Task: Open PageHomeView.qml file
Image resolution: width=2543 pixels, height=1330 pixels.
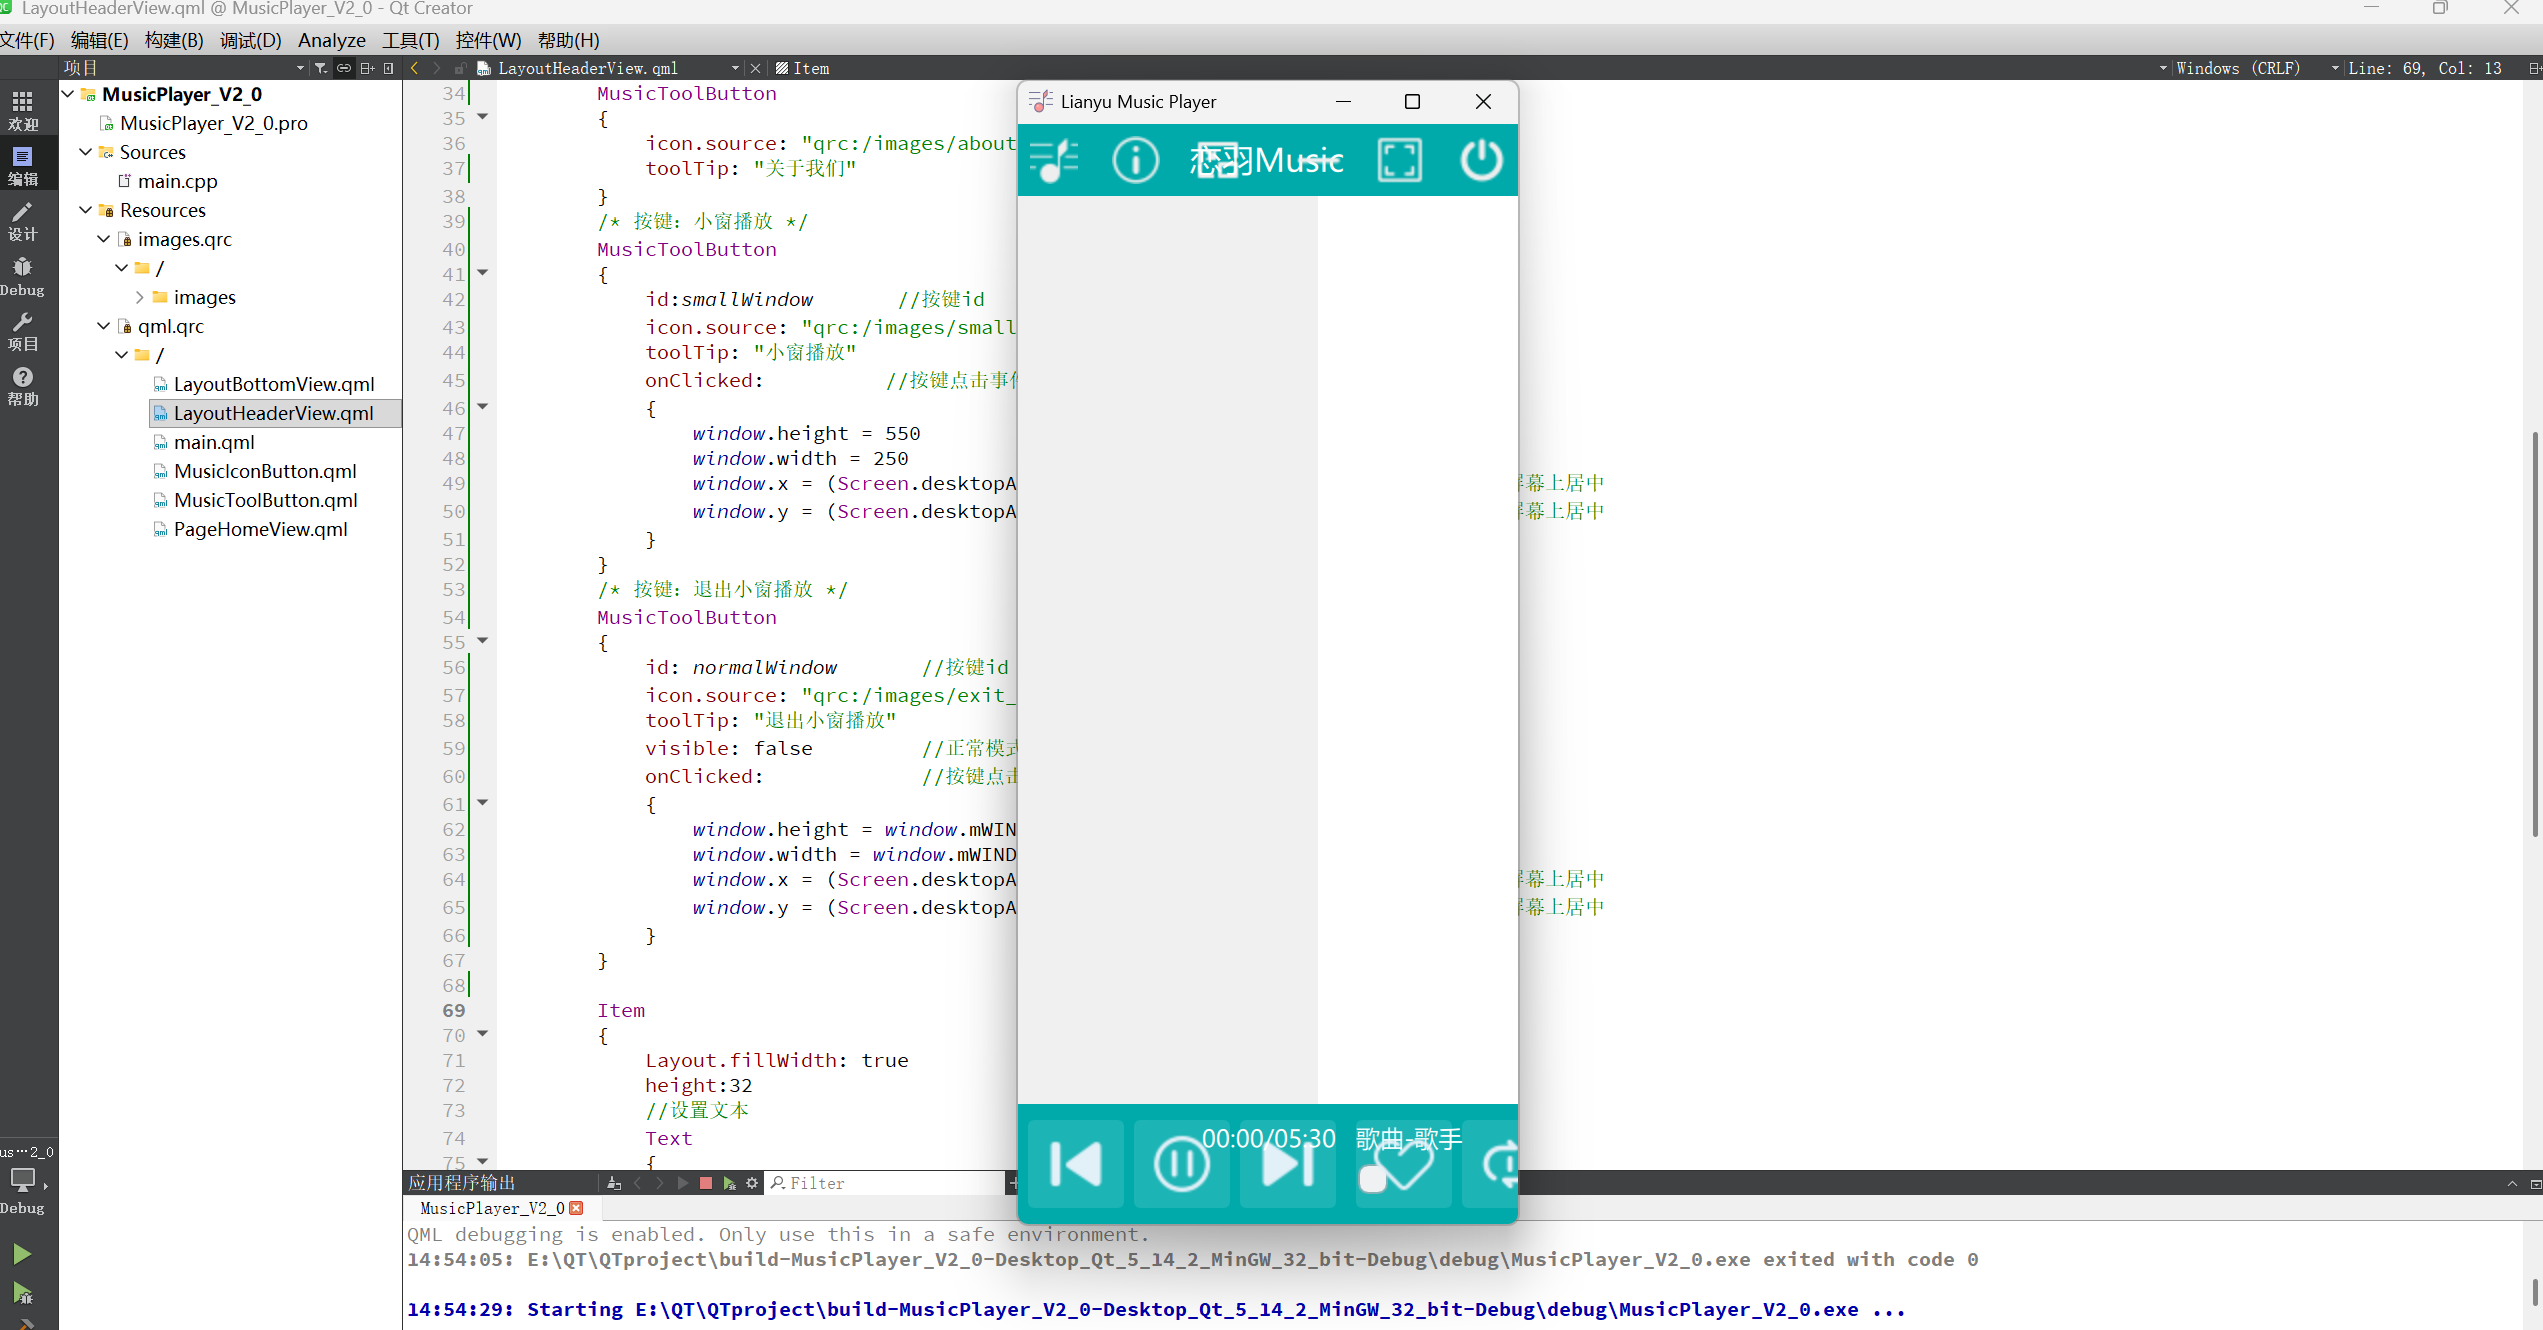Action: pos(260,529)
